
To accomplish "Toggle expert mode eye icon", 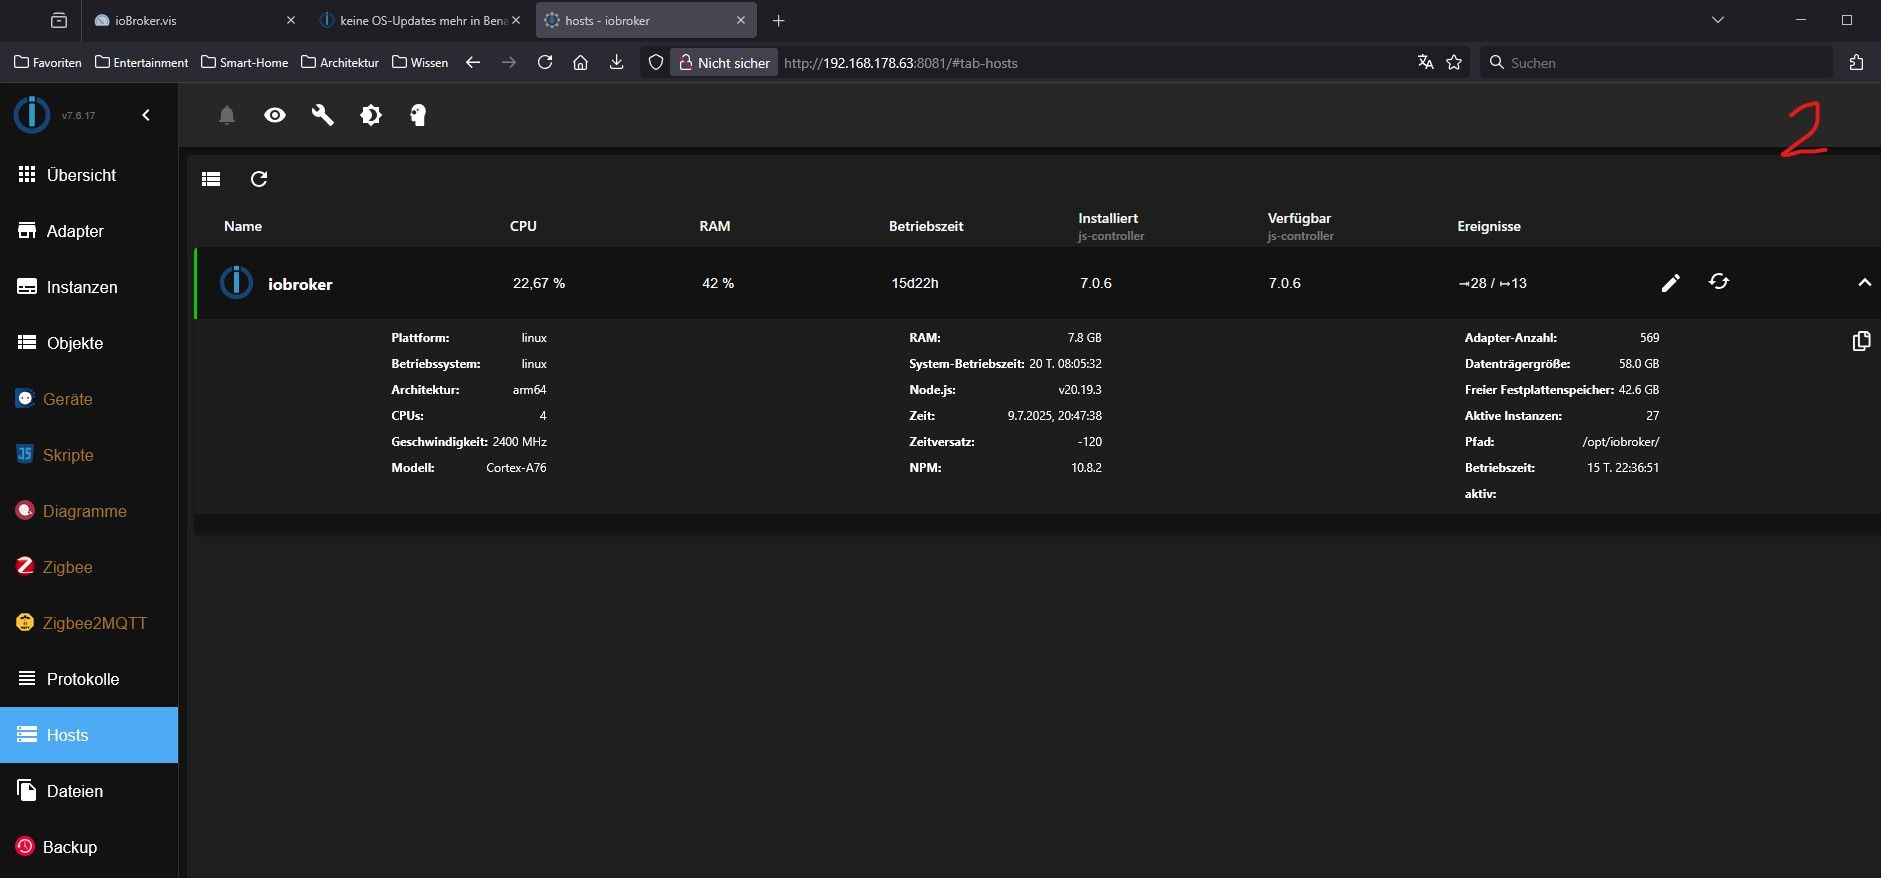I will tap(275, 115).
